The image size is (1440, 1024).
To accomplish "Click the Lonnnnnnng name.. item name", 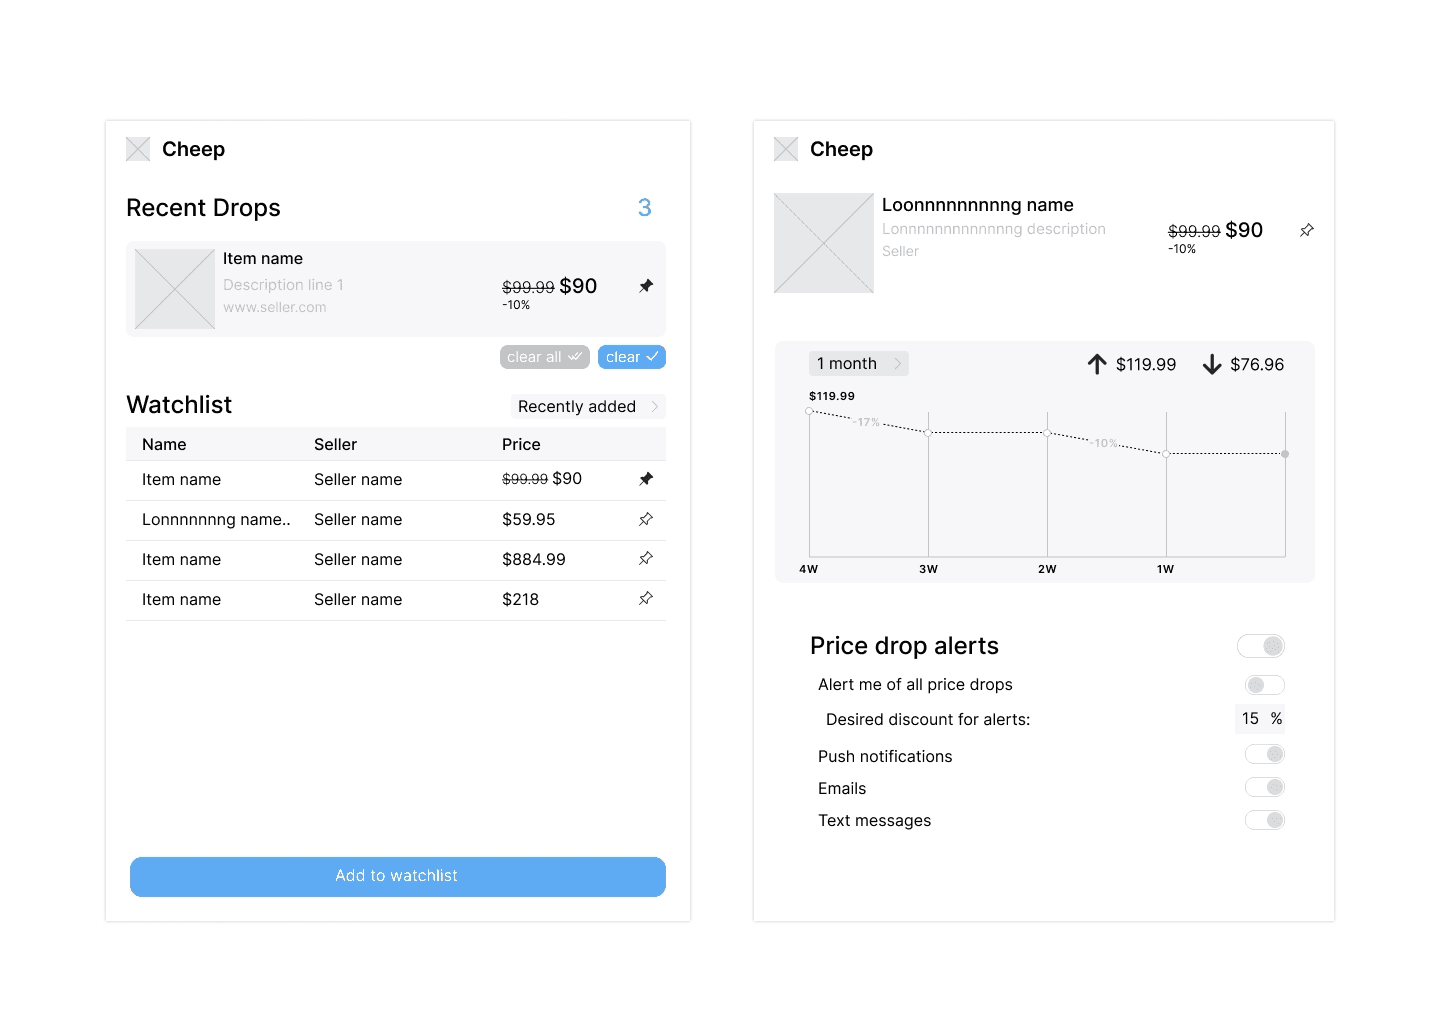I will pyautogui.click(x=216, y=520).
